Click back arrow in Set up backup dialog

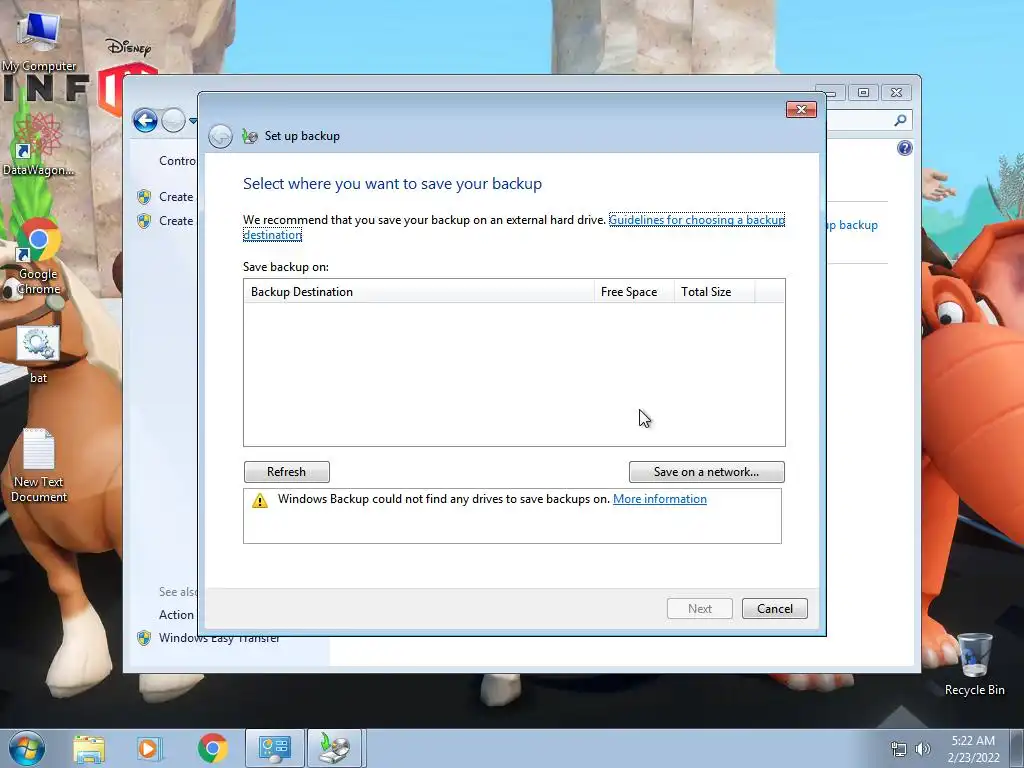click(x=221, y=136)
